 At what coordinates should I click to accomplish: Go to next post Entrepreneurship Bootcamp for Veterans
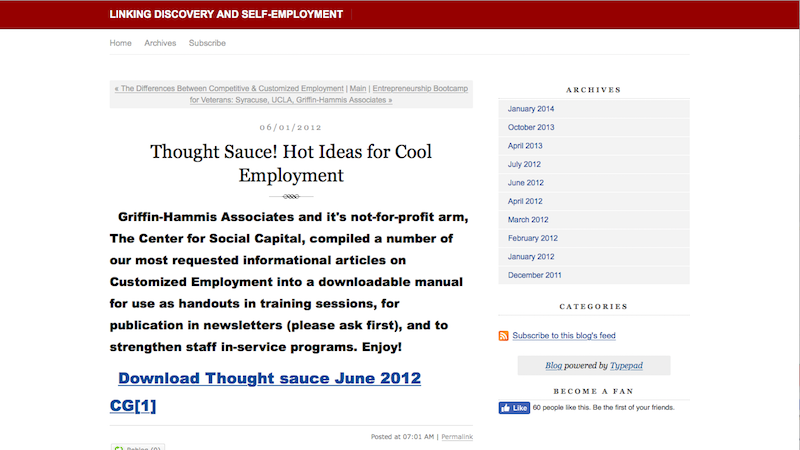329,94
